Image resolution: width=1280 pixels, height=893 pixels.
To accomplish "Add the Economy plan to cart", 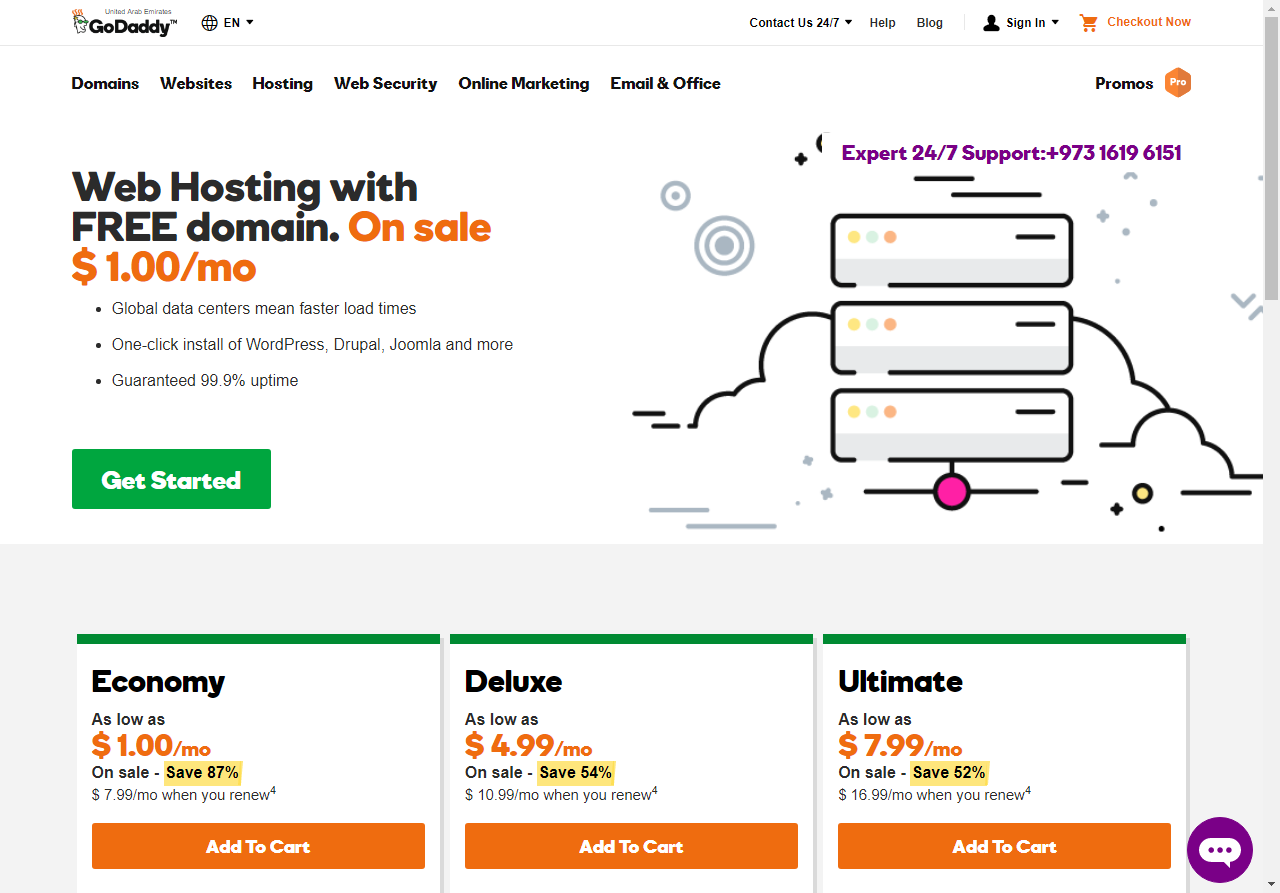I will point(258,846).
